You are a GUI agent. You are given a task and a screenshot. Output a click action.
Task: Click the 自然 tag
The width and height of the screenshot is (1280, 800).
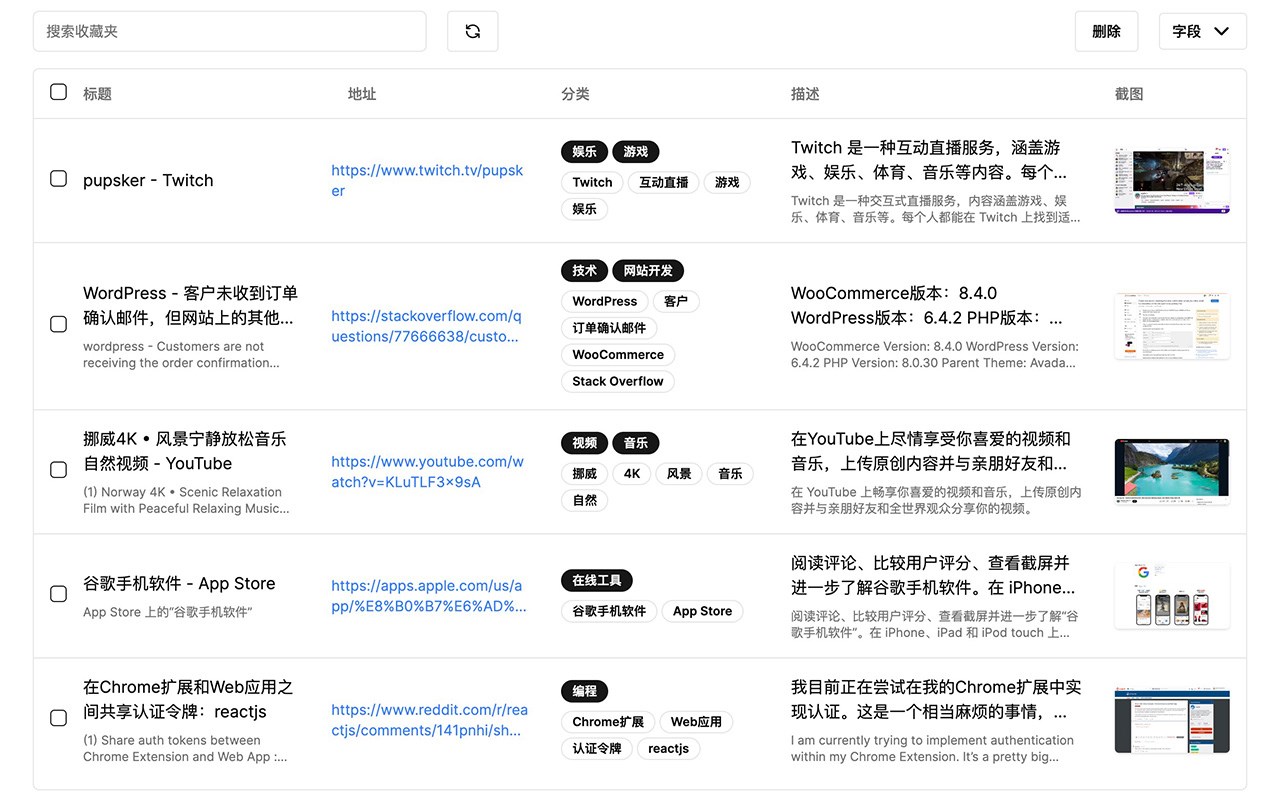[584, 501]
